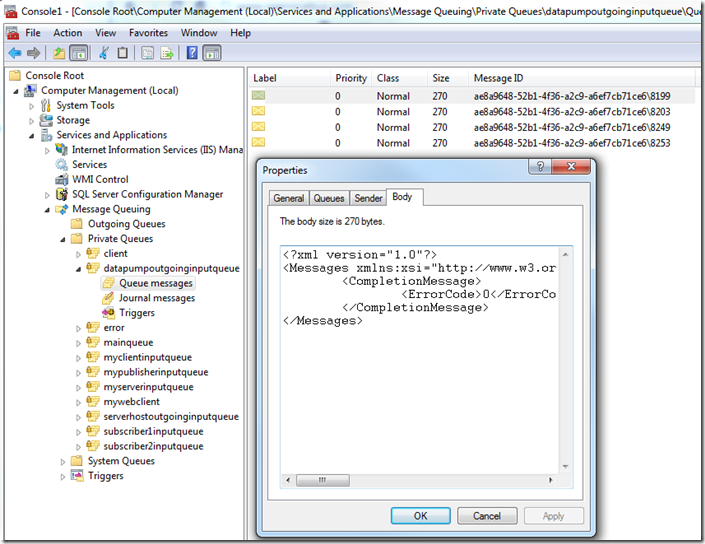Open the Help menu
Viewport: 705px width, 544px height.
(x=240, y=33)
